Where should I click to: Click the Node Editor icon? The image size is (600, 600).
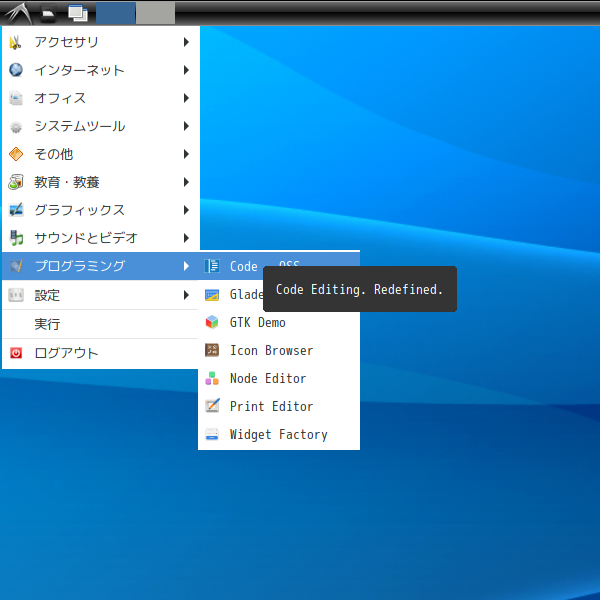[x=211, y=379]
